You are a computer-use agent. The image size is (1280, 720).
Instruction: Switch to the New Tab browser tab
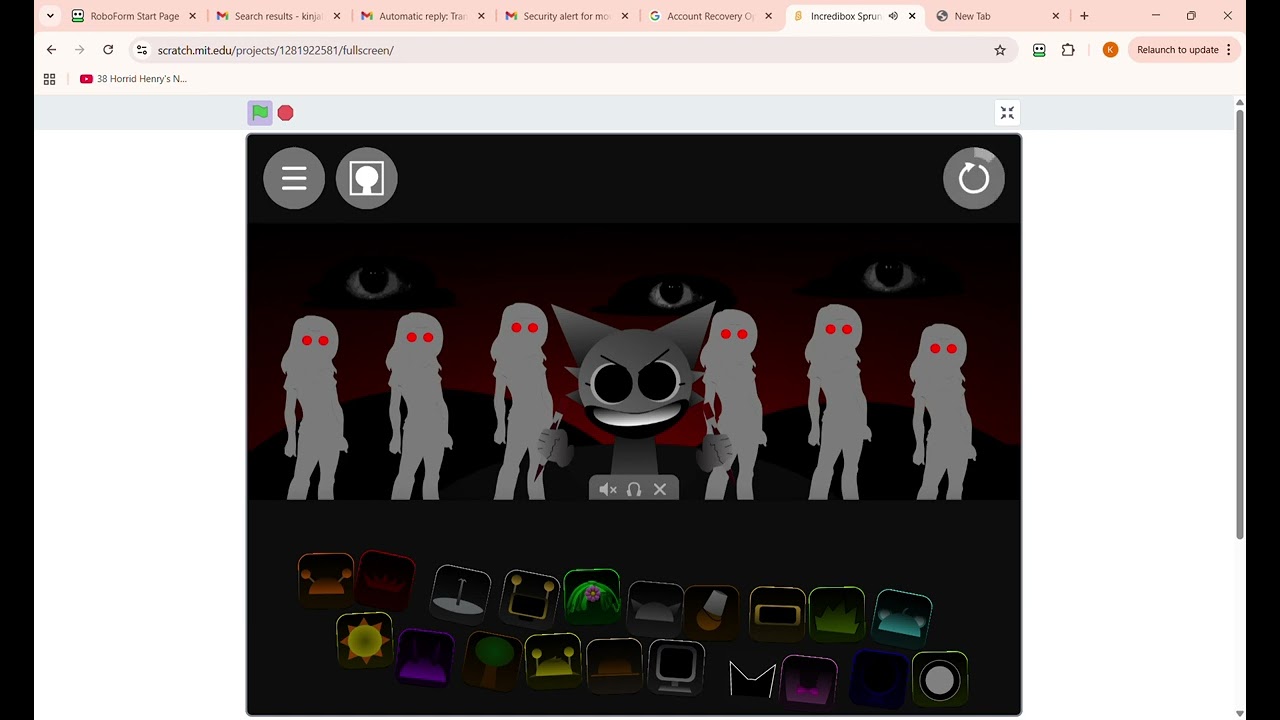point(998,16)
